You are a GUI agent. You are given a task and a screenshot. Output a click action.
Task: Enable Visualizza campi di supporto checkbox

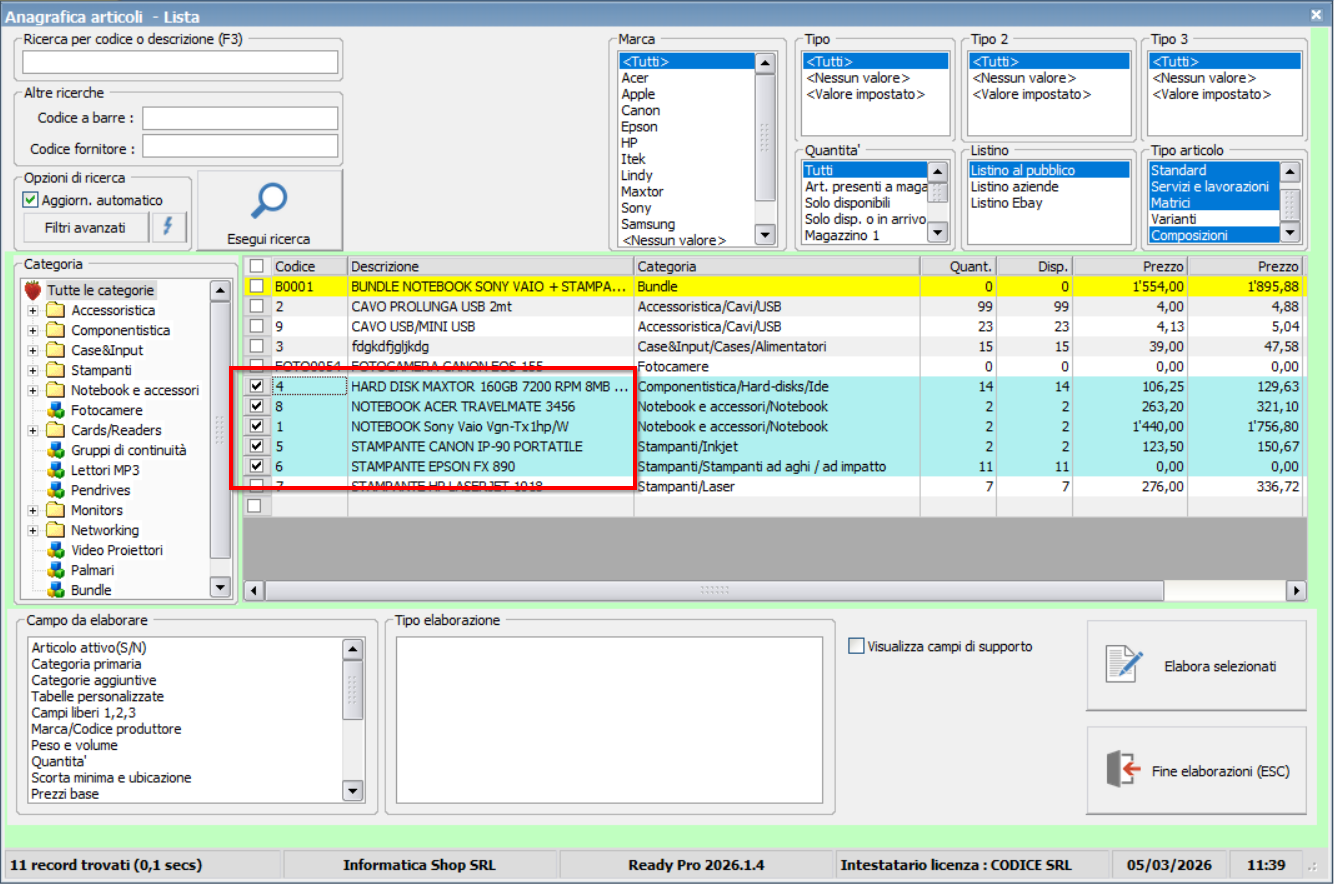856,646
